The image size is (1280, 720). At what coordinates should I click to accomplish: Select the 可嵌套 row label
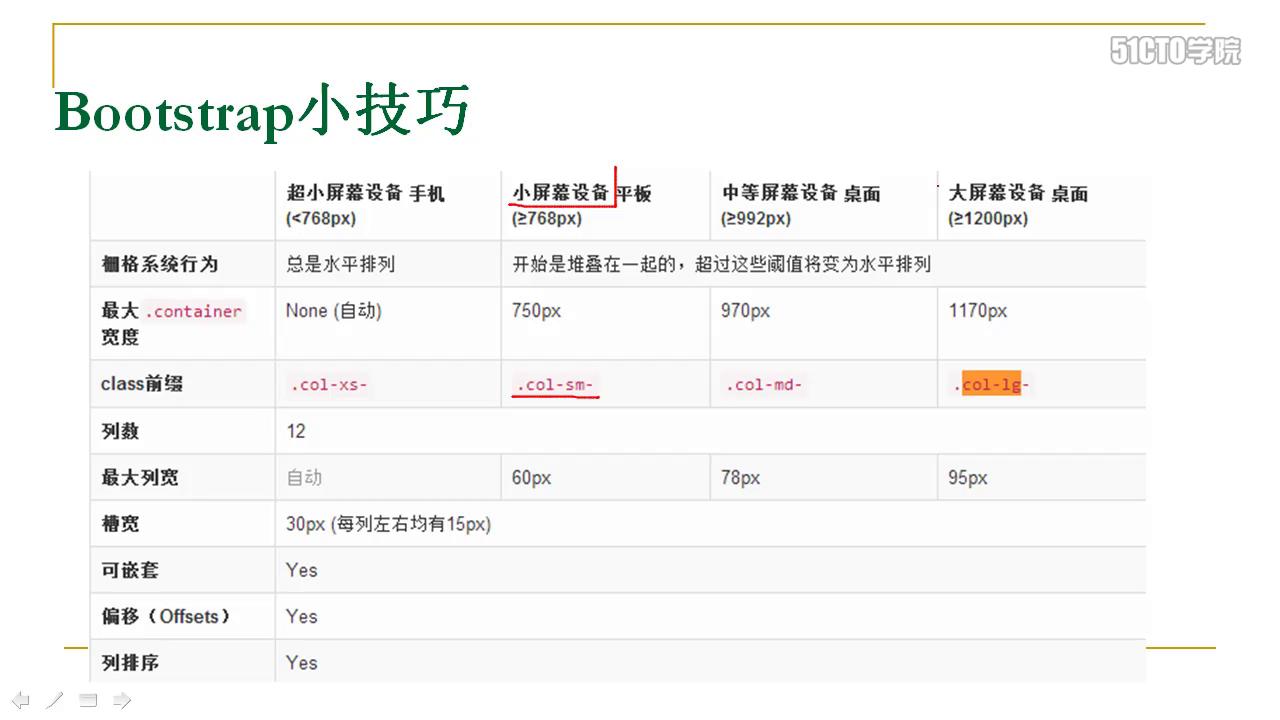pos(129,570)
